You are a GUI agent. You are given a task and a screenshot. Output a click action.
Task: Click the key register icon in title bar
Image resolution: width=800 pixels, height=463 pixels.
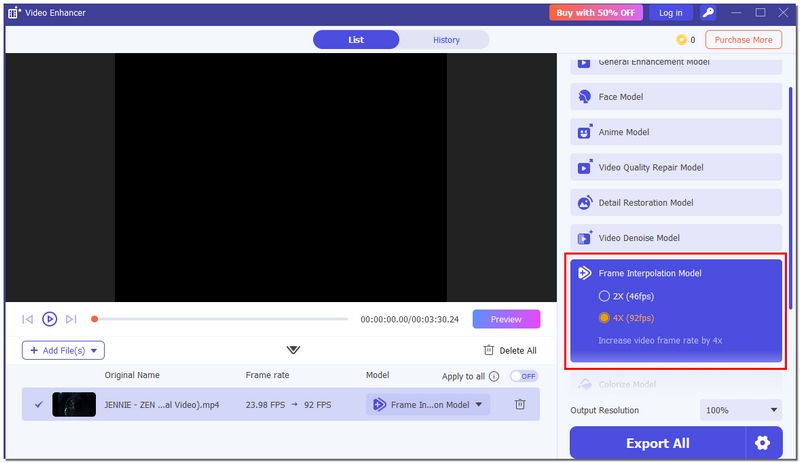[x=708, y=13]
